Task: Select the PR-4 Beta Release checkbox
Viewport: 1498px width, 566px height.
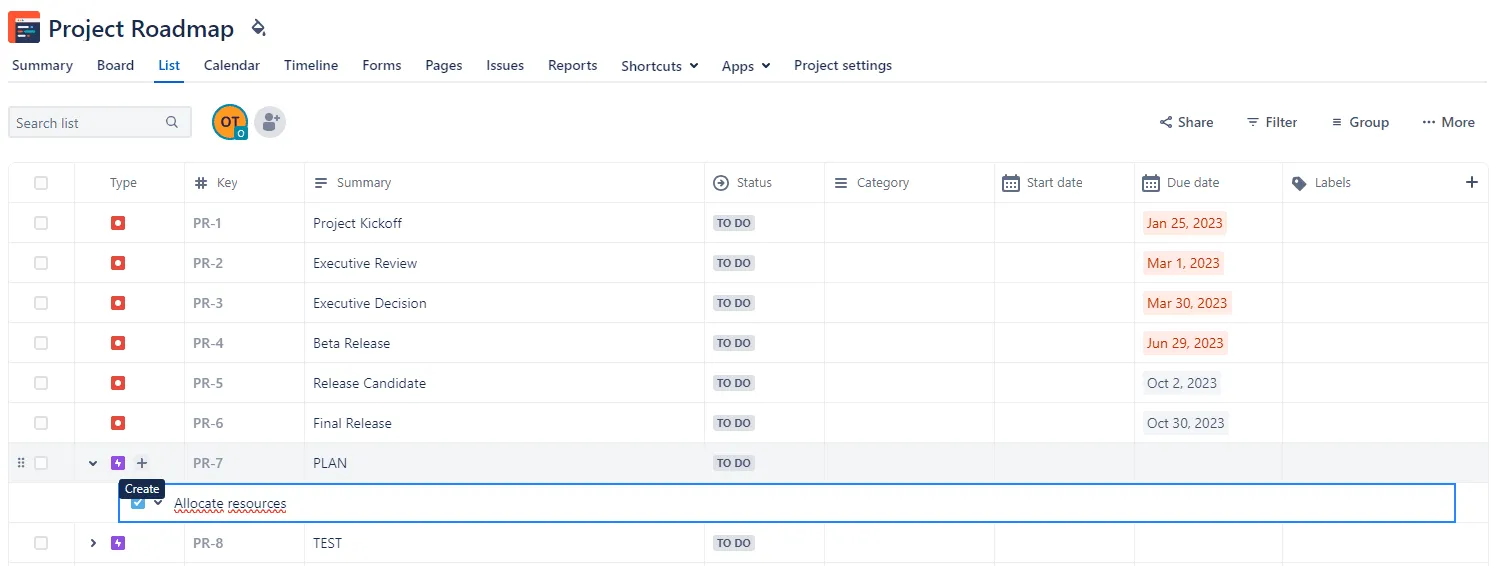Action: [41, 343]
